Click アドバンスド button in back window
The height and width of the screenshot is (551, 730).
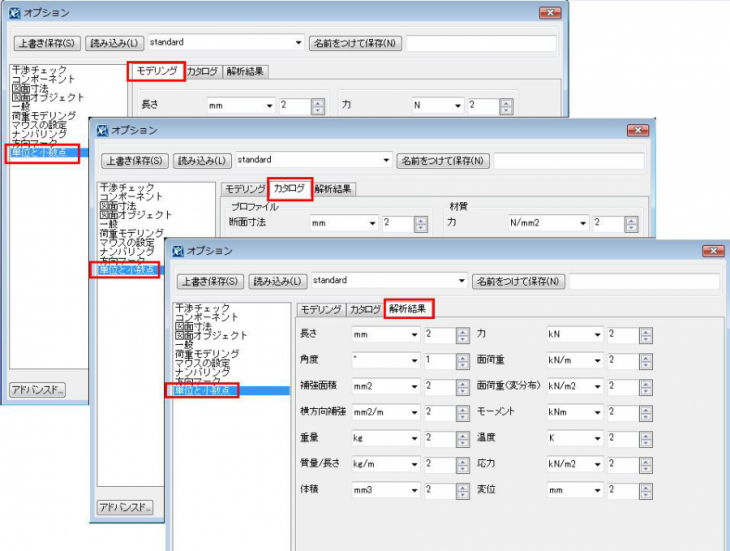(37, 390)
